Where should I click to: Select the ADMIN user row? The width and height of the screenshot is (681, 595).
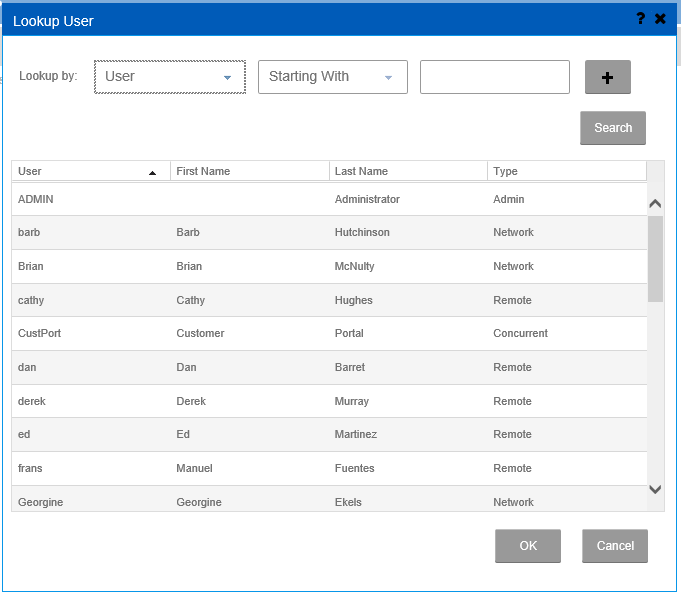pyautogui.click(x=329, y=199)
